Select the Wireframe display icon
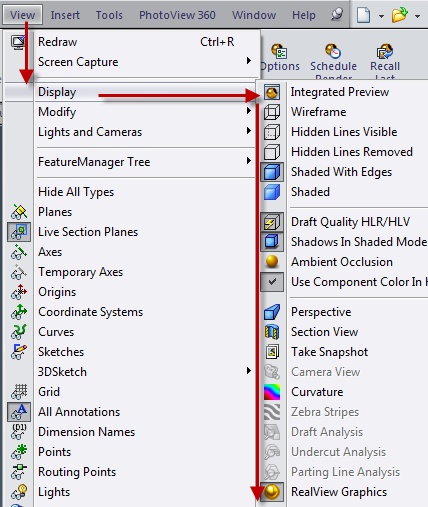This screenshot has width=428, height=507. click(x=272, y=112)
